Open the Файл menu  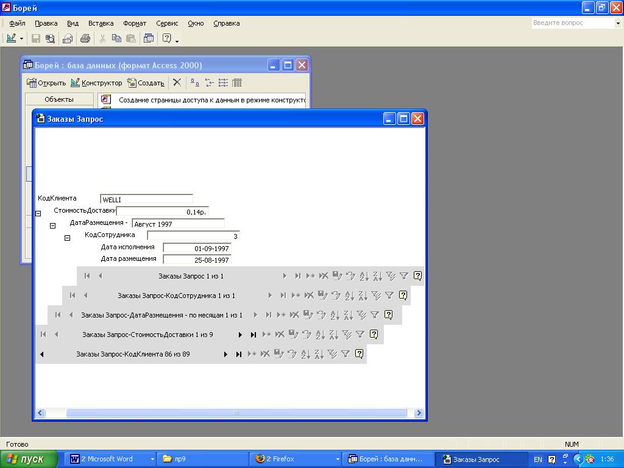17,23
